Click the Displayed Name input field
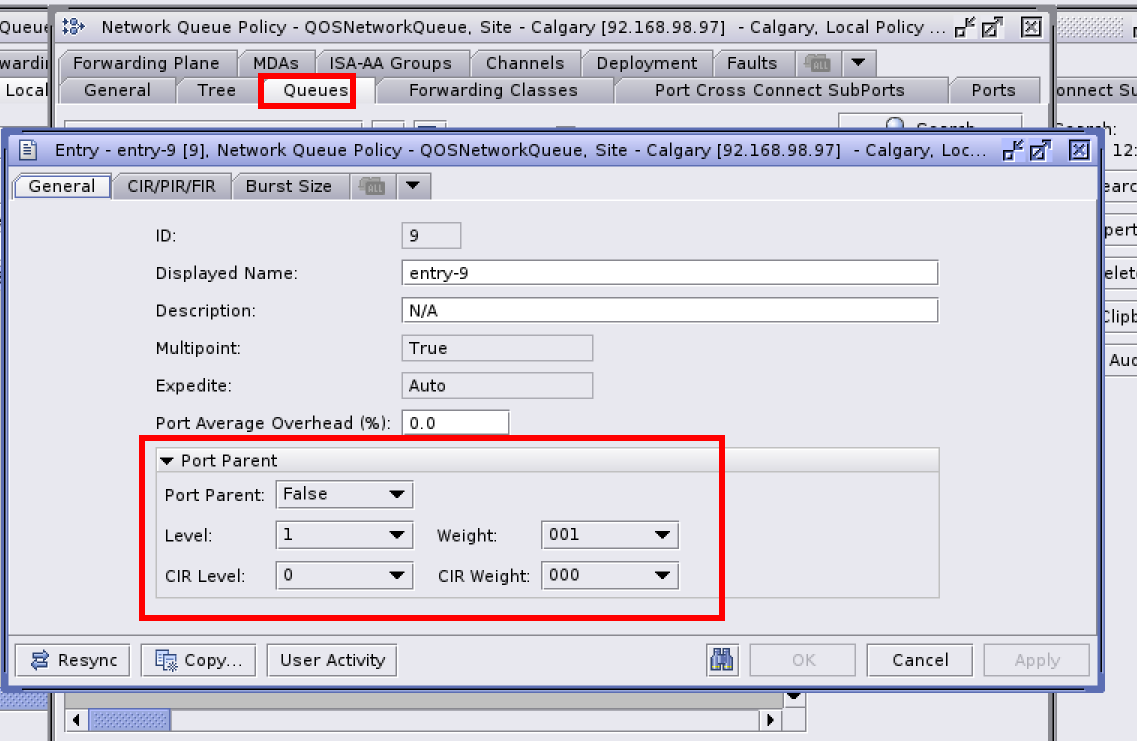1137x741 pixels. [x=669, y=273]
